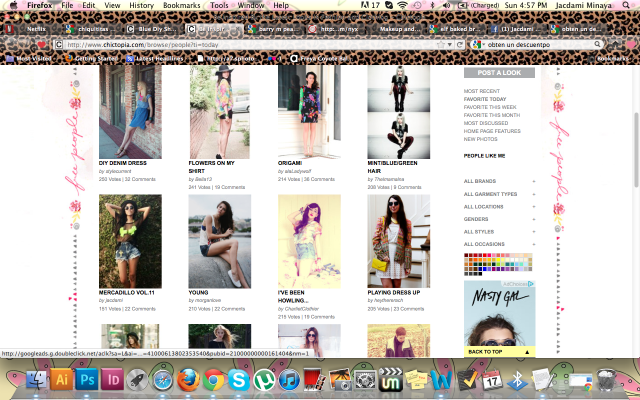Screen dimensions: 640x400
Task: Click the Most Visited bookmark
Action: coord(29,59)
